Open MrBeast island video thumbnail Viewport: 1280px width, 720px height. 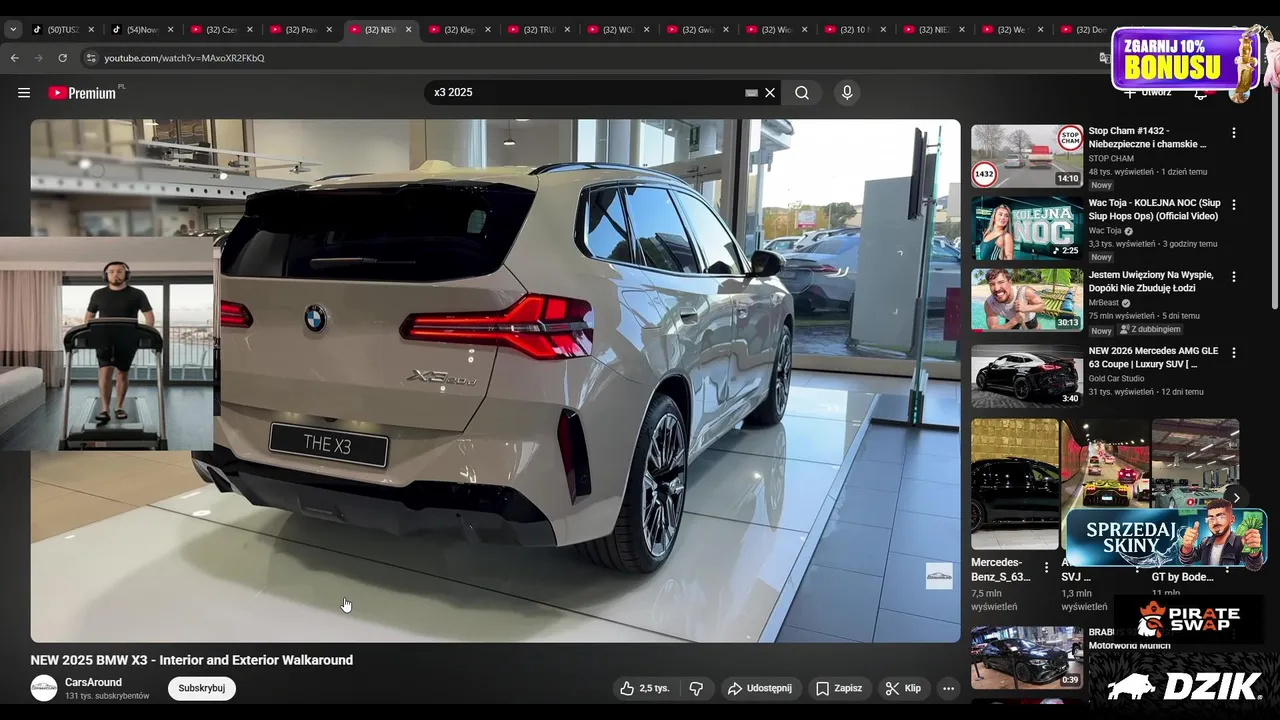[1027, 300]
